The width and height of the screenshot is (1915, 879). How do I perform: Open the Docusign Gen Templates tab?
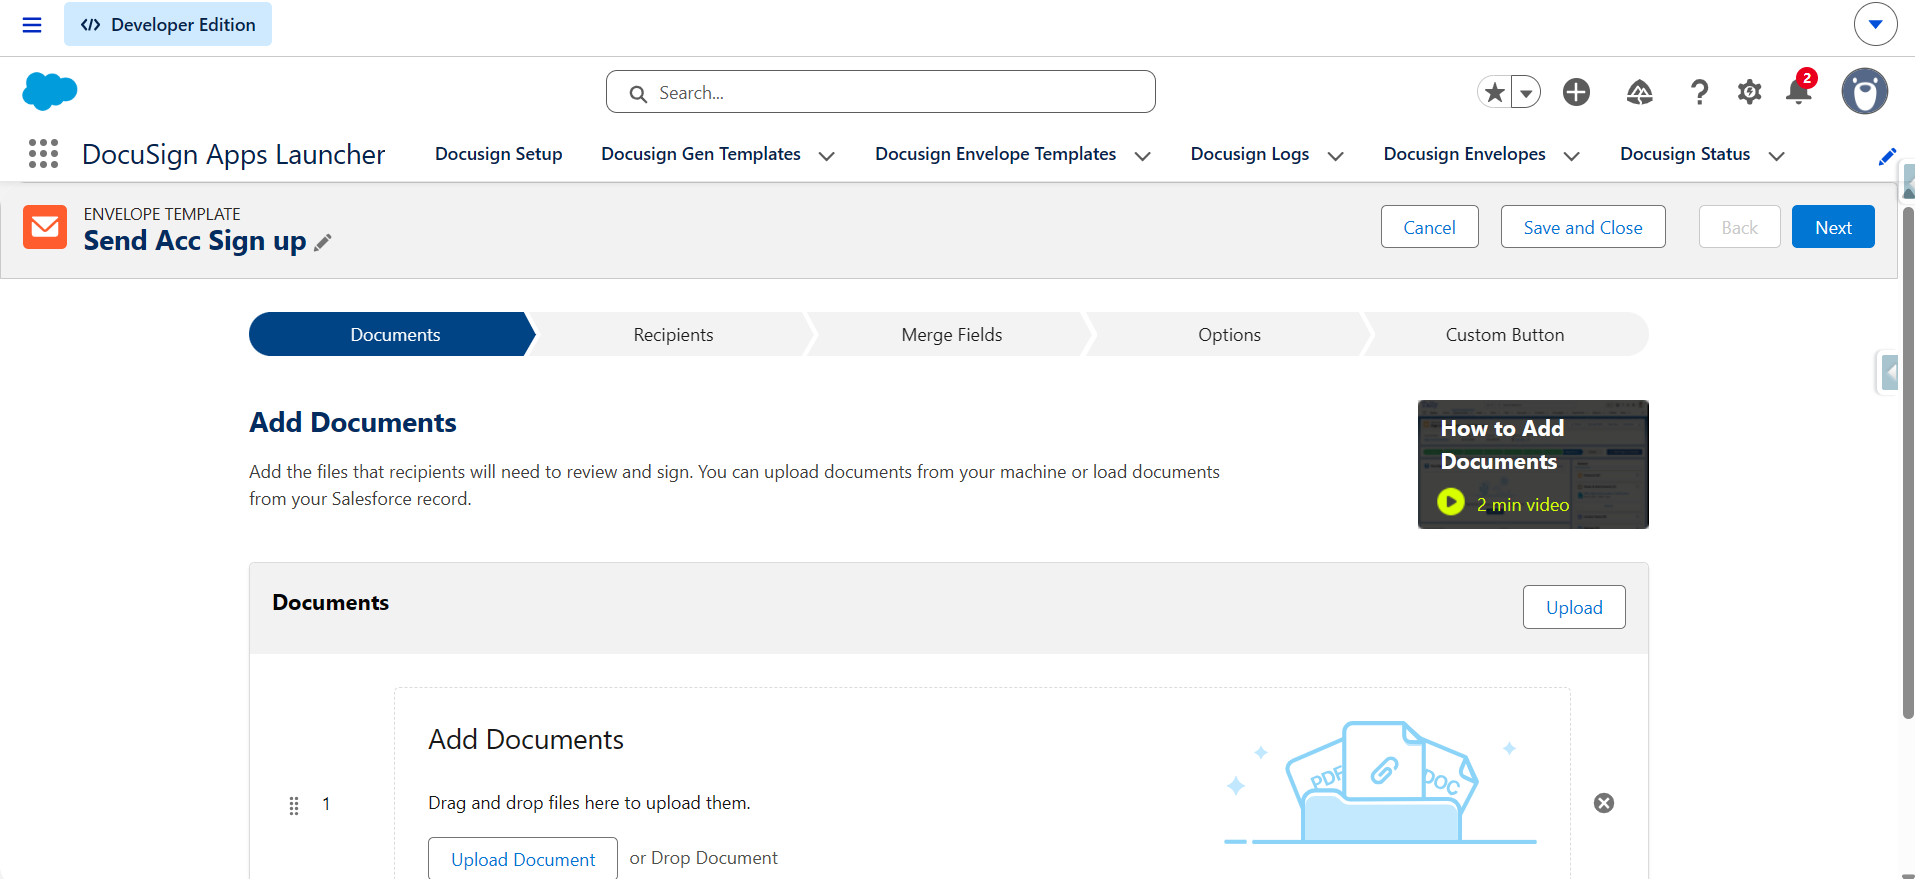point(701,154)
